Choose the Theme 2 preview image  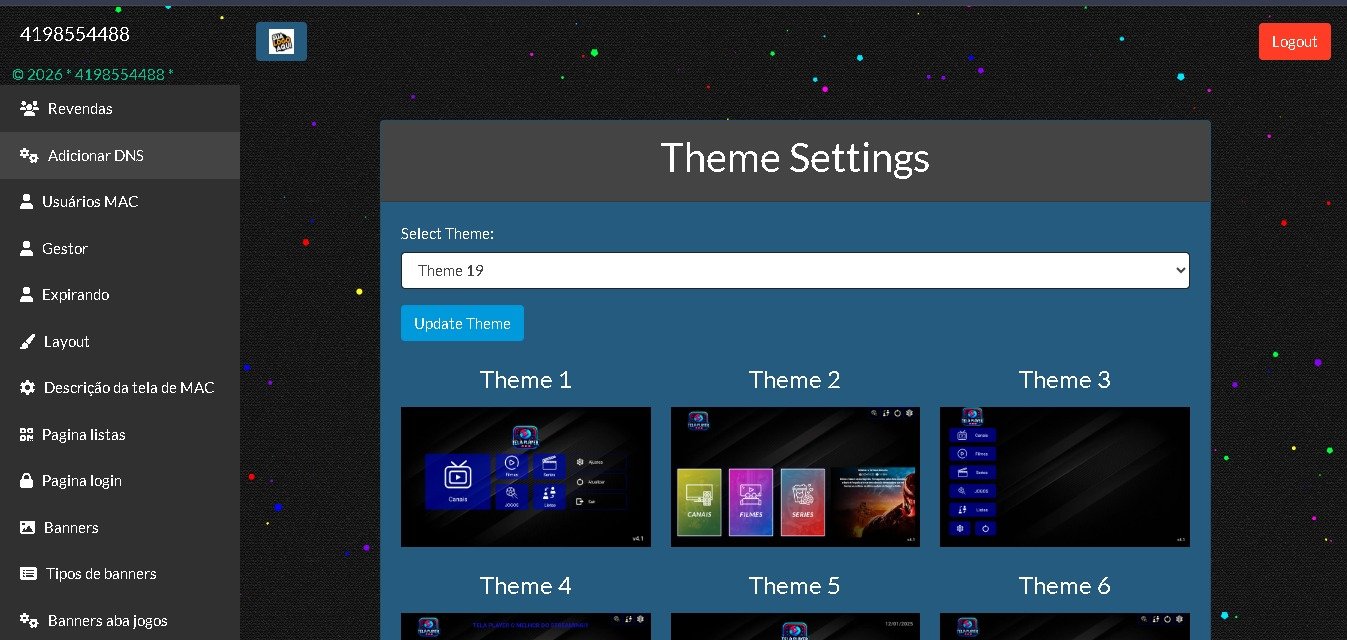coord(795,477)
